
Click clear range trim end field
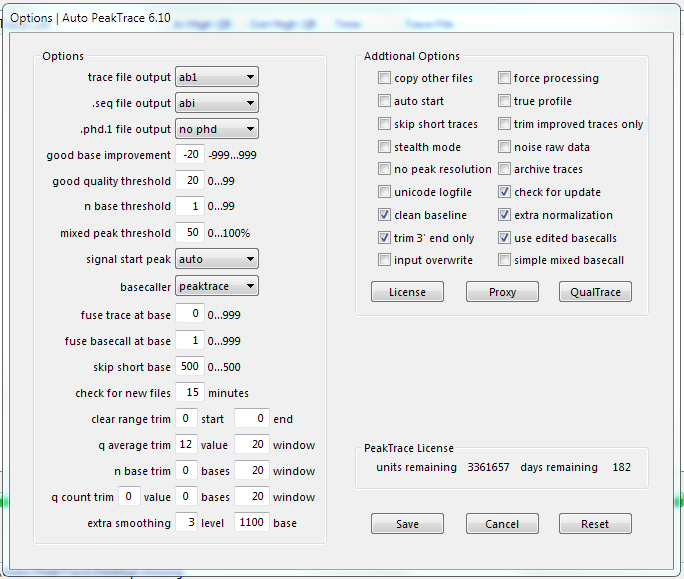click(x=252, y=418)
